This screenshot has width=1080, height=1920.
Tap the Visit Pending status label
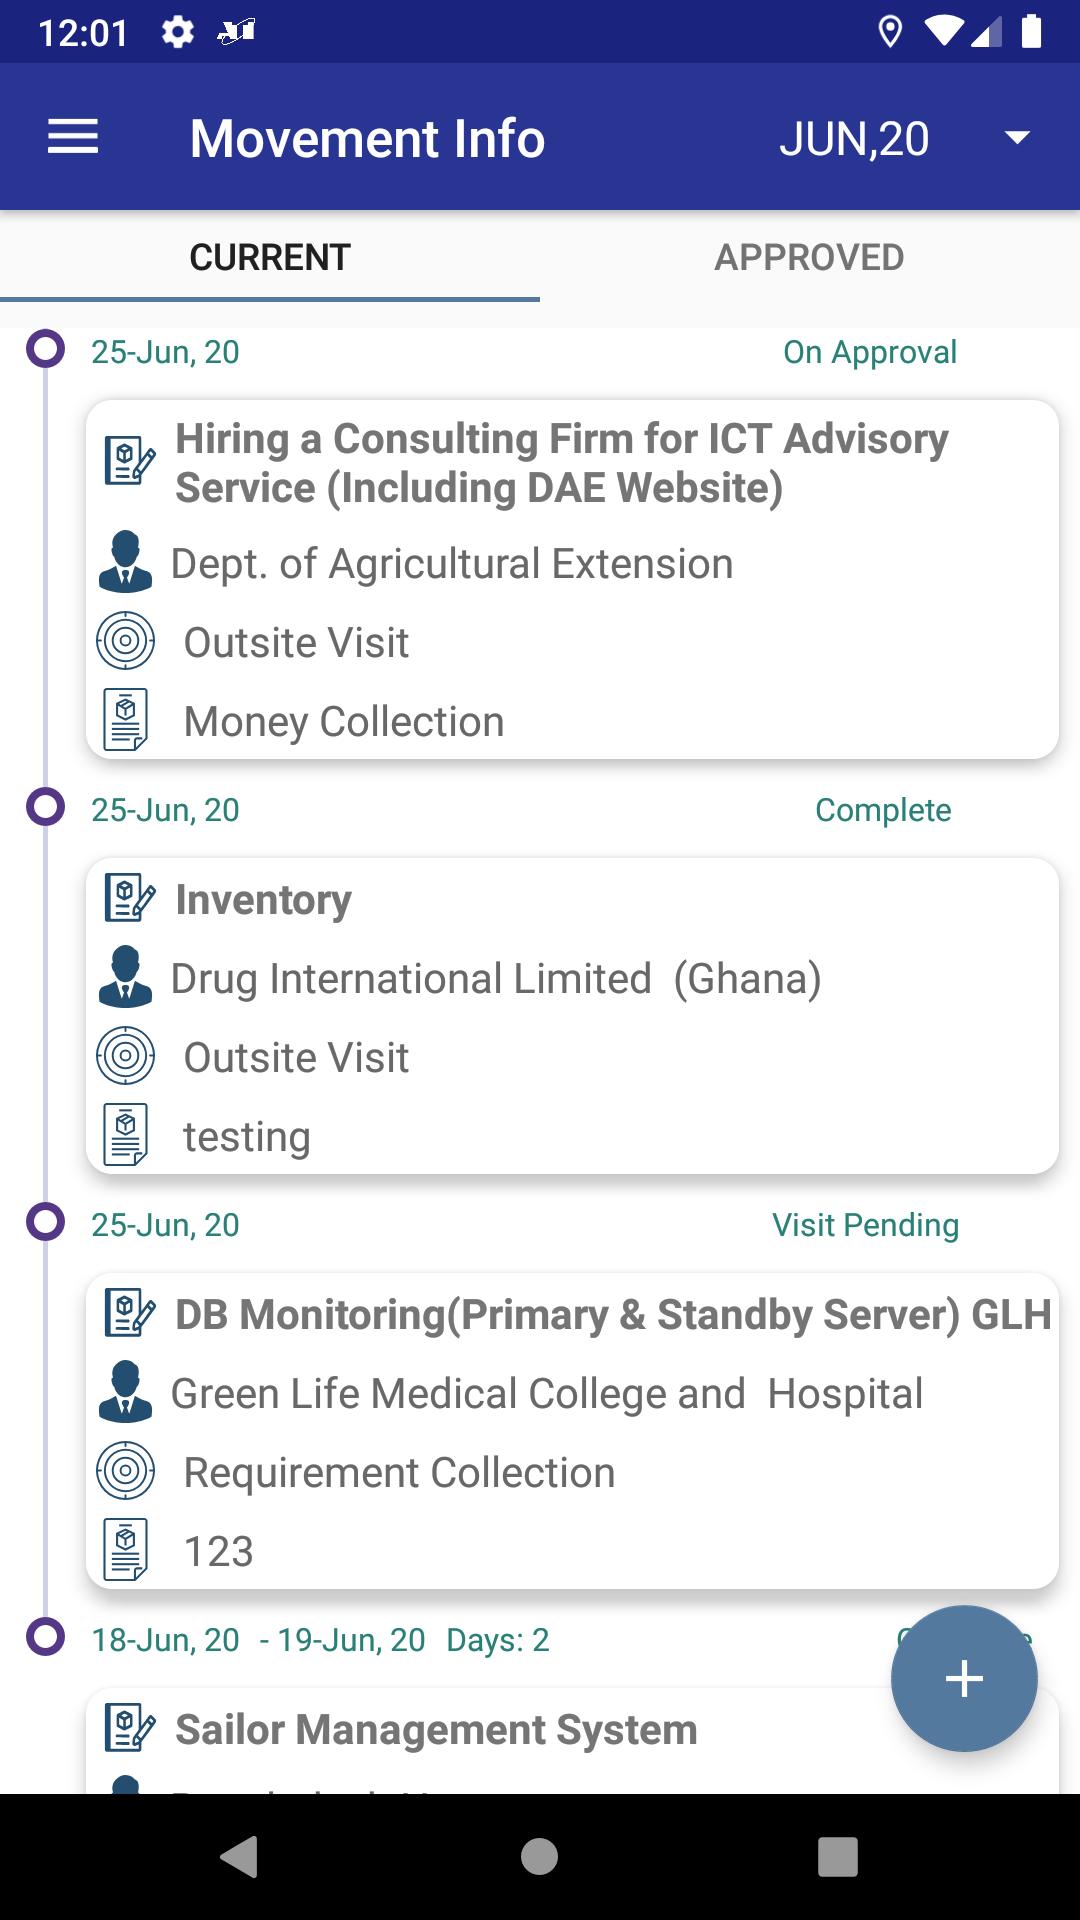[865, 1225]
